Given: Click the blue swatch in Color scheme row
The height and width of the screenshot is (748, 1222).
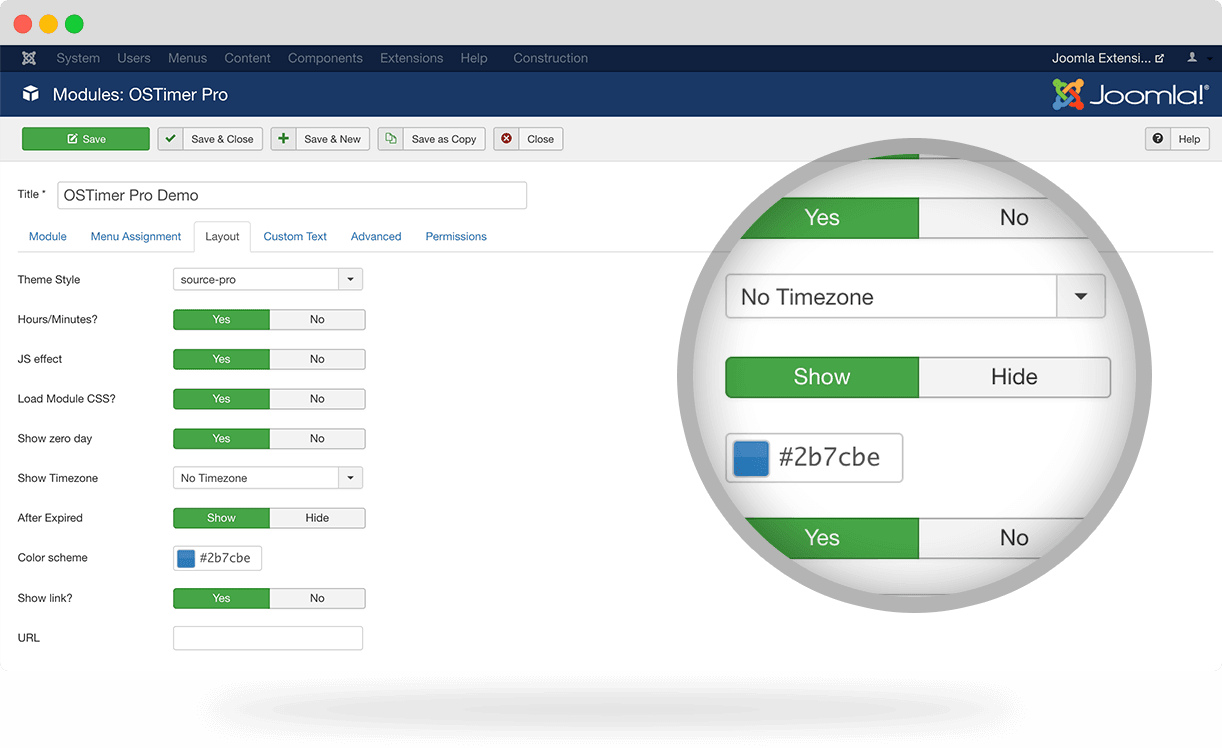Looking at the screenshot, I should (186, 558).
